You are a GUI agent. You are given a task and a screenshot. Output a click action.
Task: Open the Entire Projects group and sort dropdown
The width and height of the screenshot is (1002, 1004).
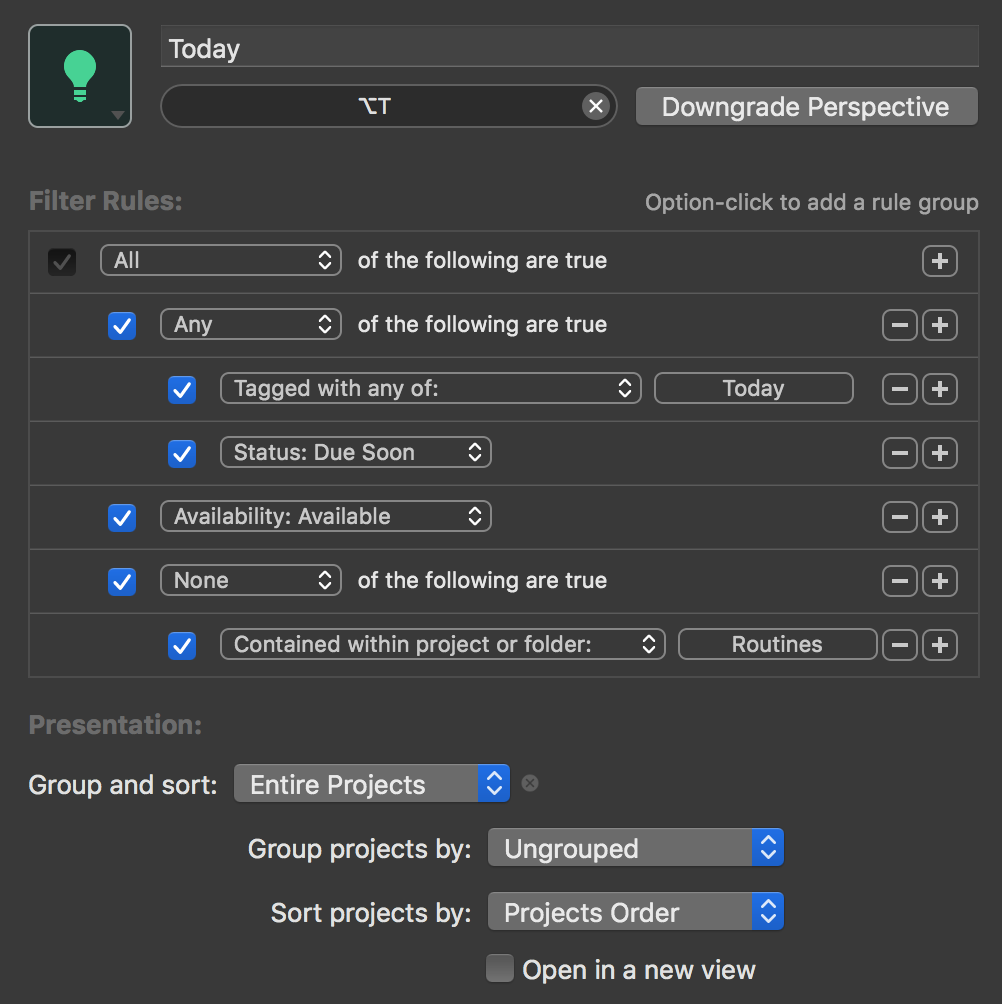point(371,784)
